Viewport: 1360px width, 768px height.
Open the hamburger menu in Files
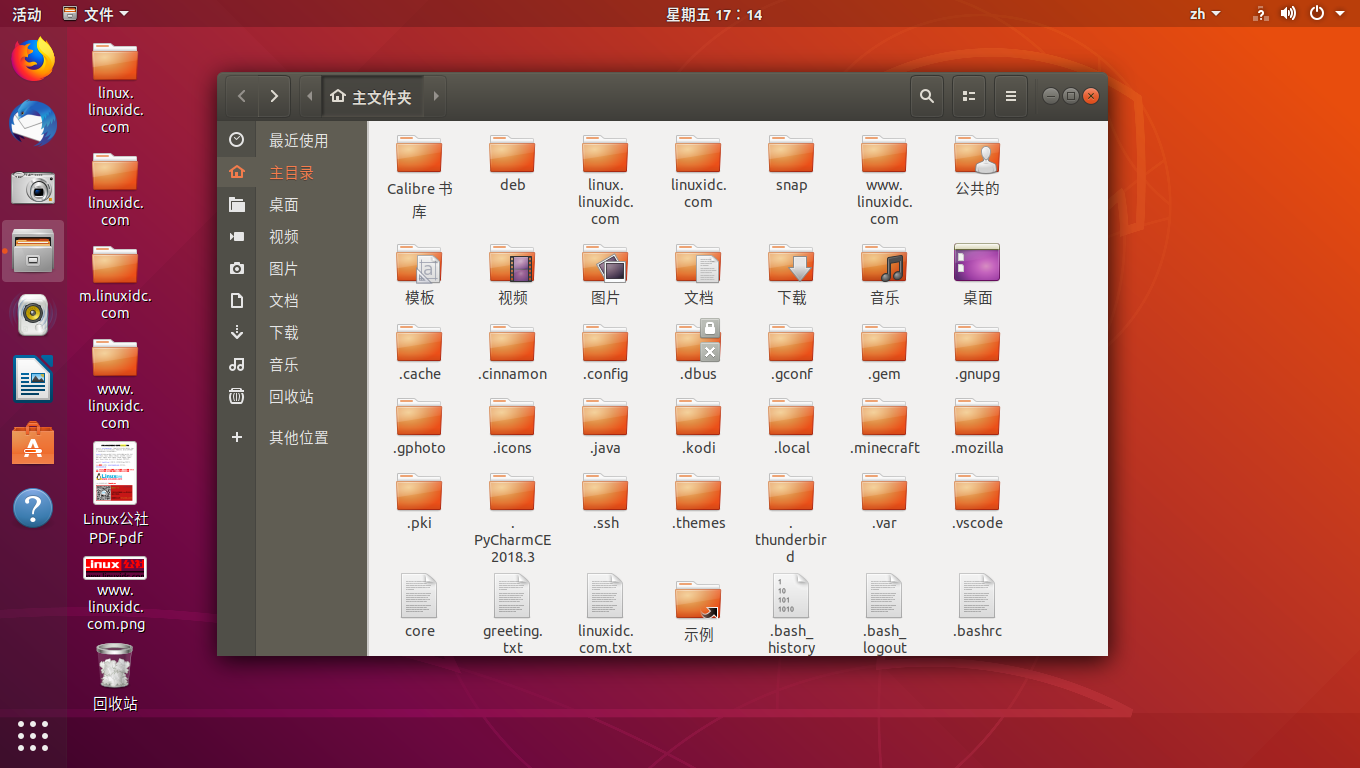coord(1010,96)
